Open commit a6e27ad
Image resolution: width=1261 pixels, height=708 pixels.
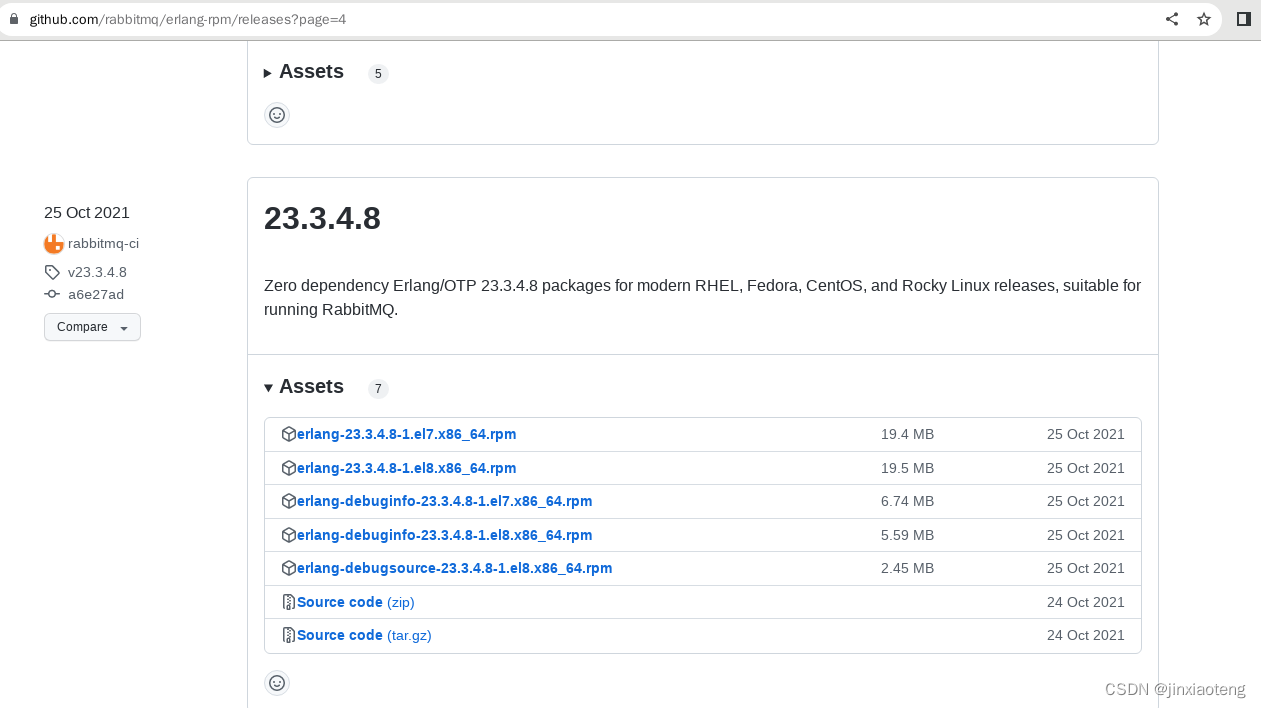pyautogui.click(x=96, y=294)
